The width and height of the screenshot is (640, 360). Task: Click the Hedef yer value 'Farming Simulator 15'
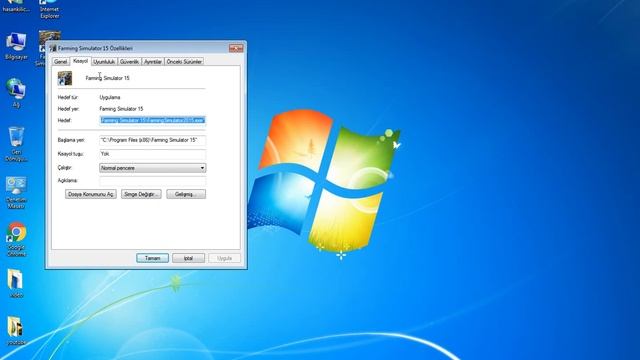pyautogui.click(x=121, y=109)
